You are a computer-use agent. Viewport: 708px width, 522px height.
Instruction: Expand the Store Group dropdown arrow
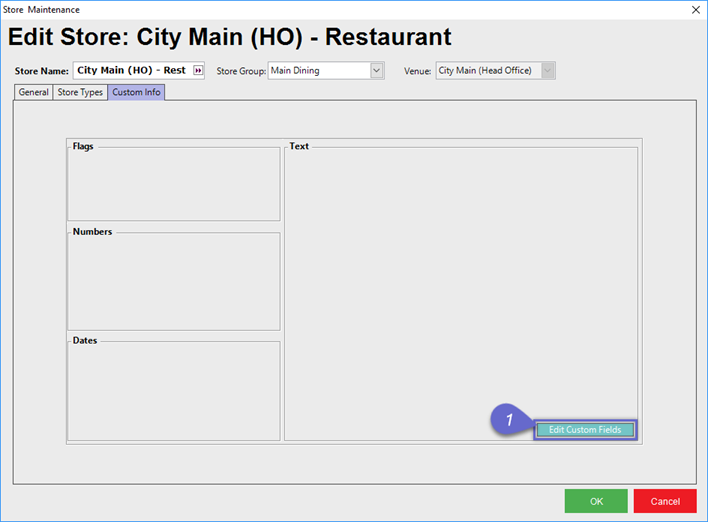377,71
